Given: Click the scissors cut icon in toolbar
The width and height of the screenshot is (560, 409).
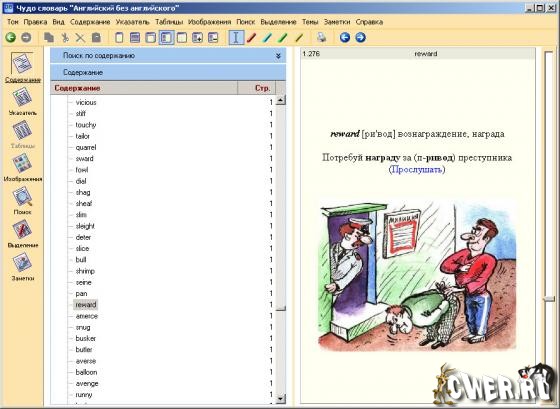Looking at the screenshot, I should (x=65, y=38).
